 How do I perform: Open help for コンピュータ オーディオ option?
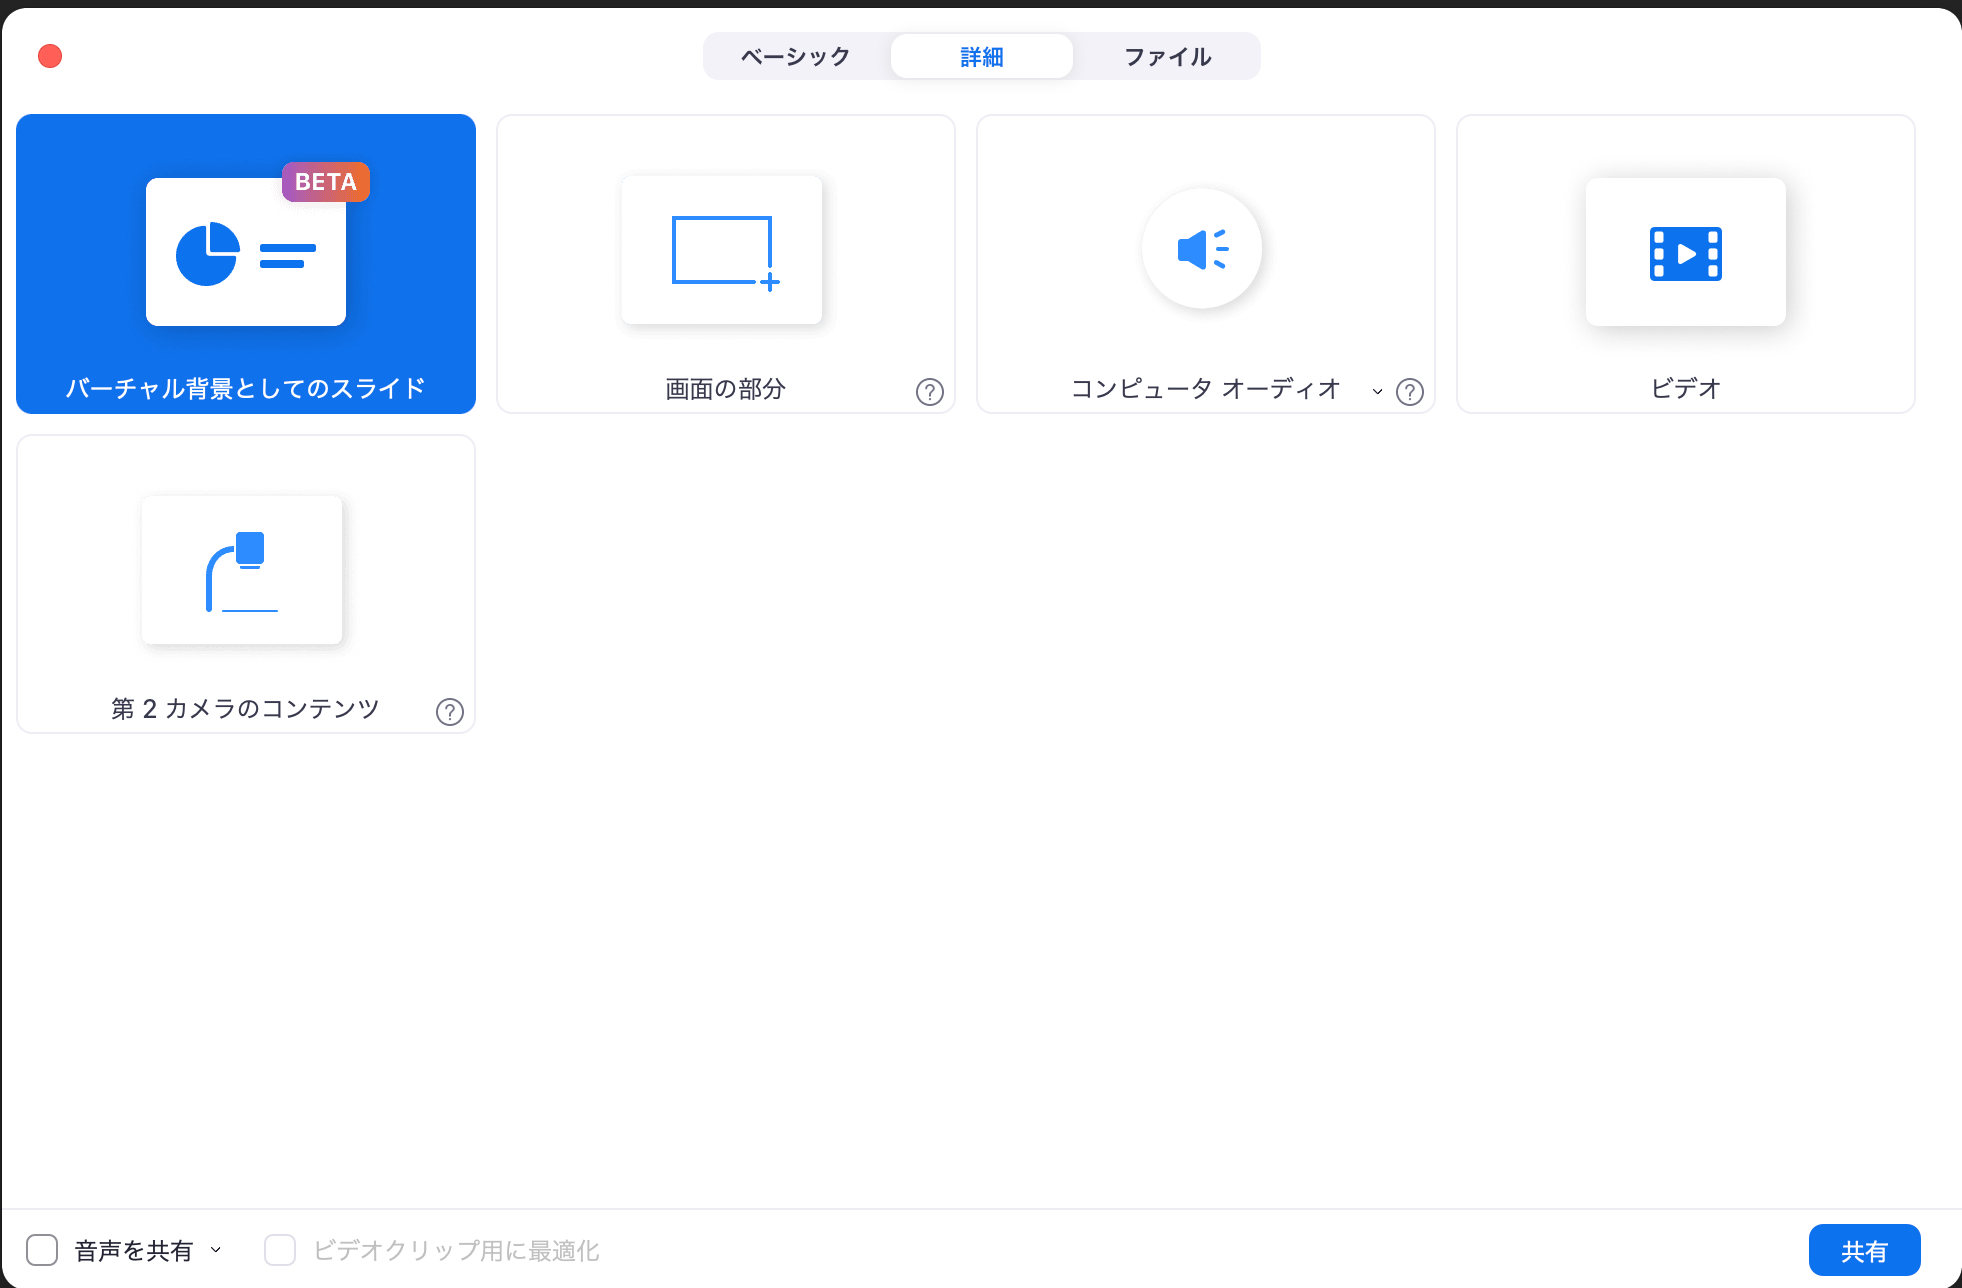[x=1410, y=392]
